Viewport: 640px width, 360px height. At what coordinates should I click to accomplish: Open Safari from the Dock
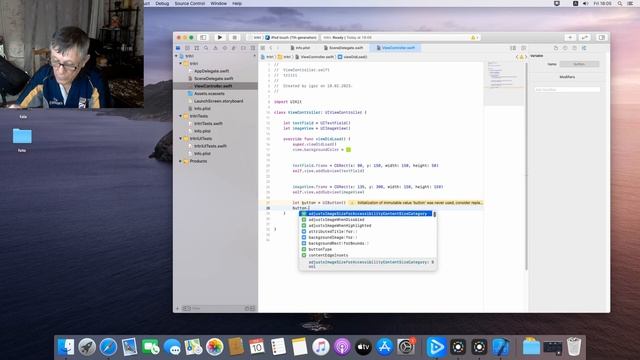click(108, 347)
